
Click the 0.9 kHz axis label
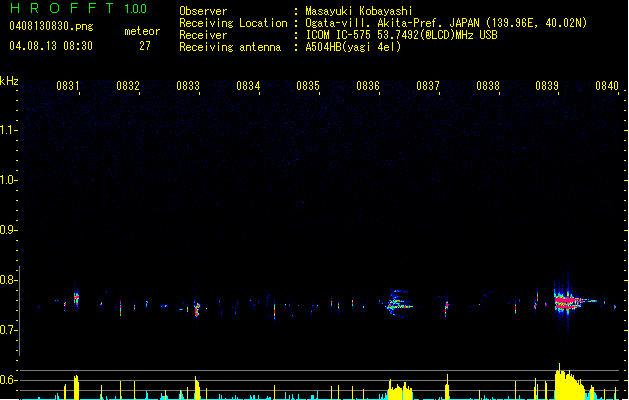[x=8, y=230]
